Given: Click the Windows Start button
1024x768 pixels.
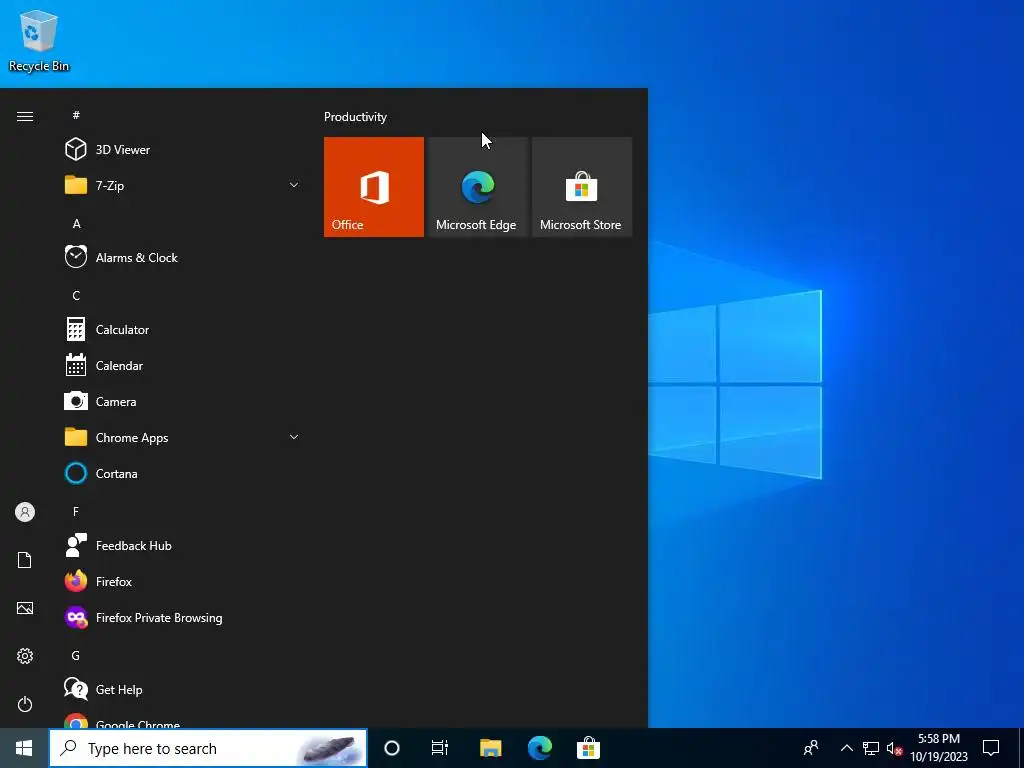Looking at the screenshot, I should (24, 748).
